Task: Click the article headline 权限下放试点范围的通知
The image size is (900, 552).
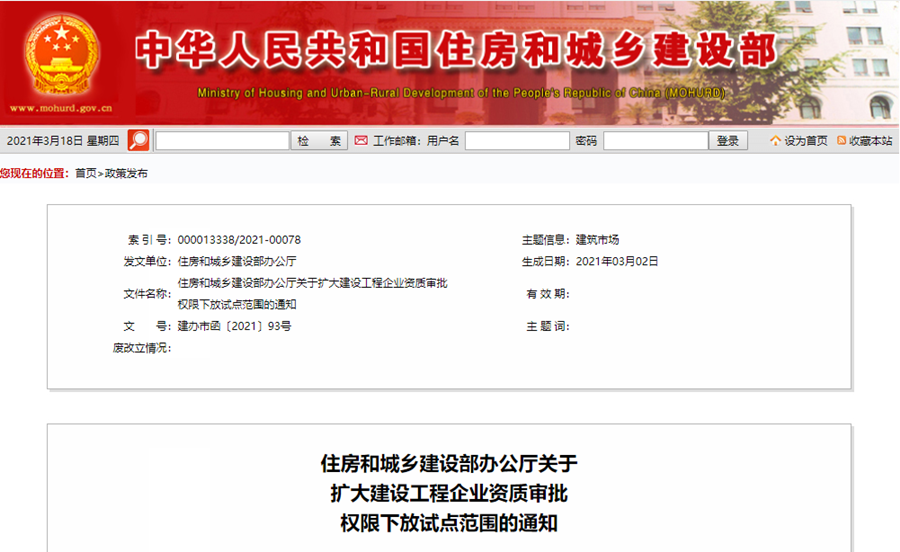Action: click(x=449, y=523)
